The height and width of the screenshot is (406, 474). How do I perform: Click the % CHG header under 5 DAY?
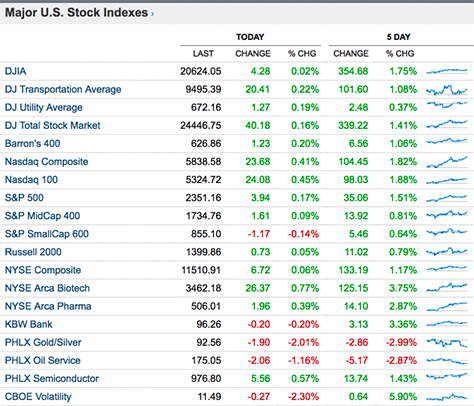coord(400,54)
